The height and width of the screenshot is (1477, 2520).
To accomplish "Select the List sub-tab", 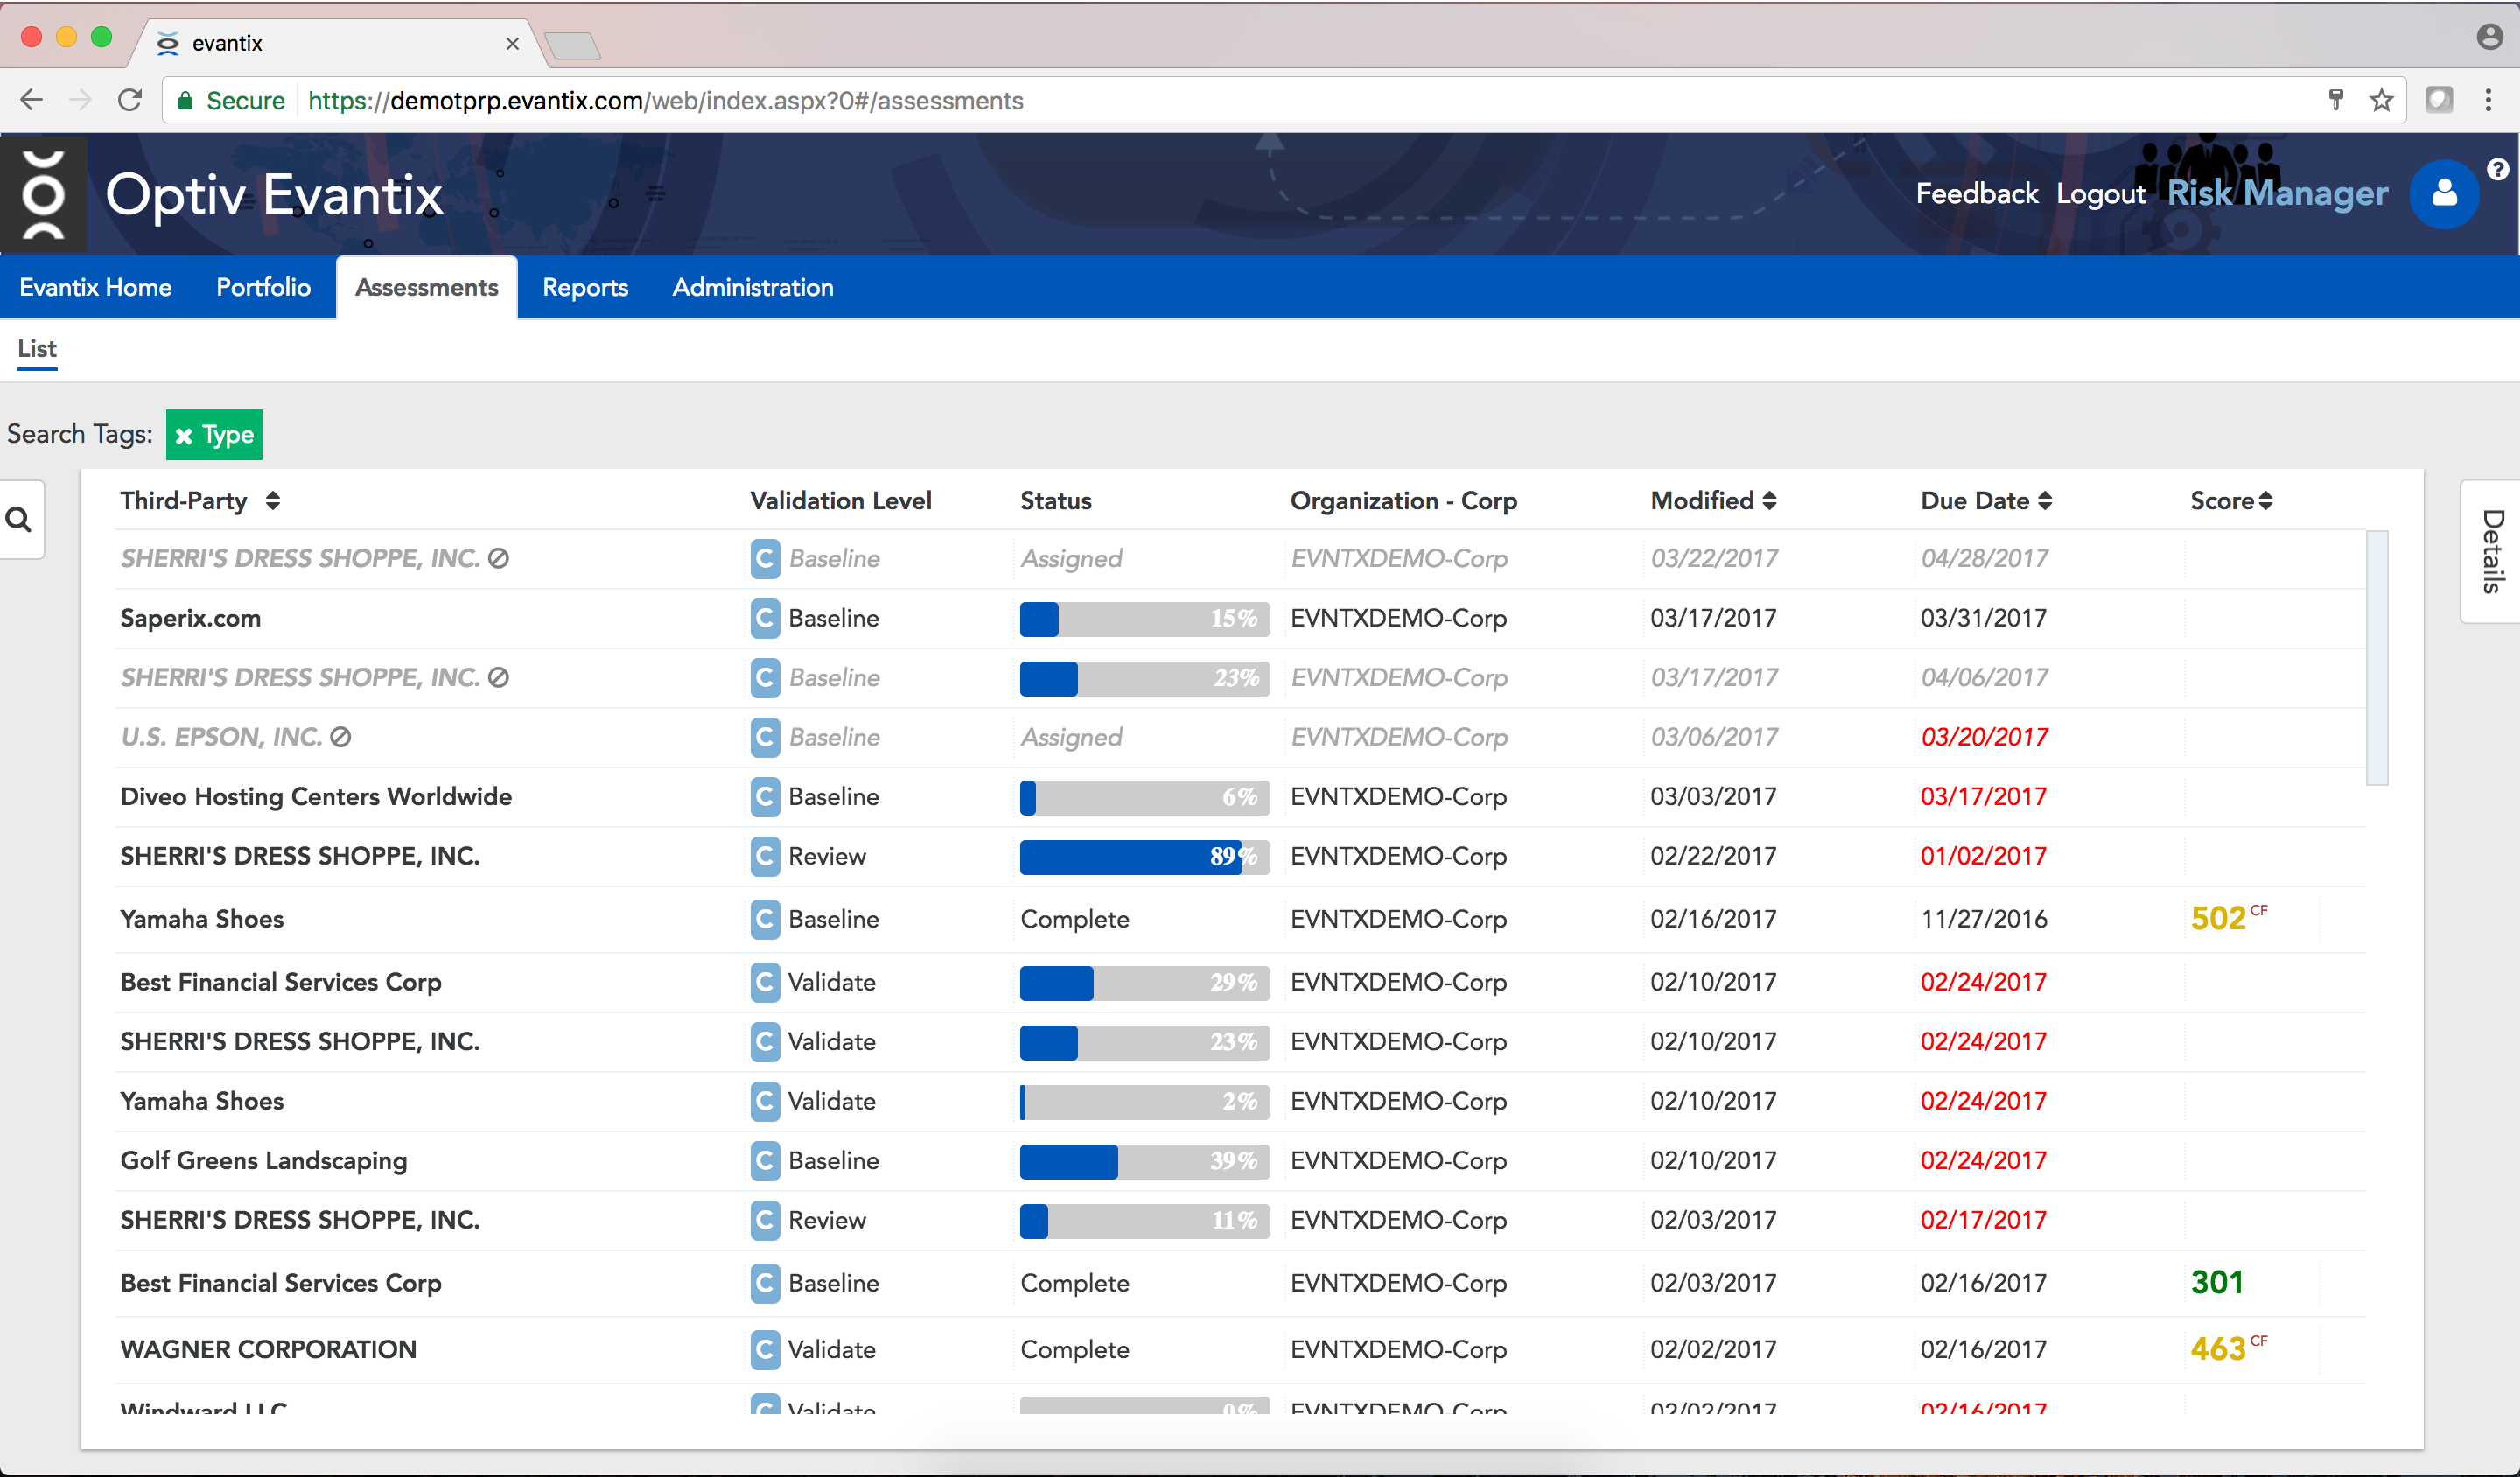I will pos(37,349).
